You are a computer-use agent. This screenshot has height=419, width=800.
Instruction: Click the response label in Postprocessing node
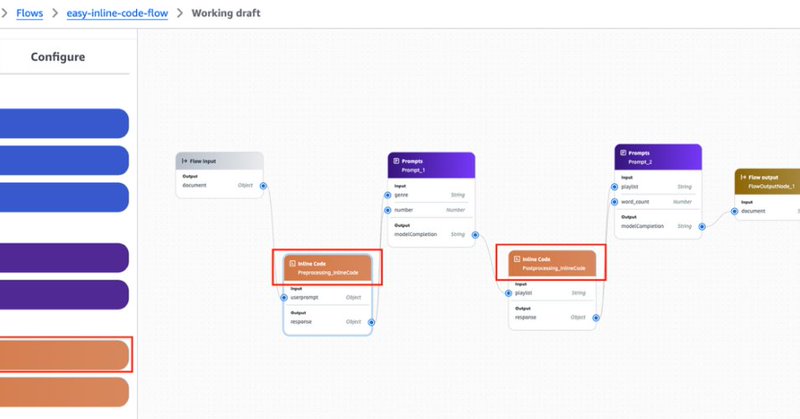click(526, 317)
